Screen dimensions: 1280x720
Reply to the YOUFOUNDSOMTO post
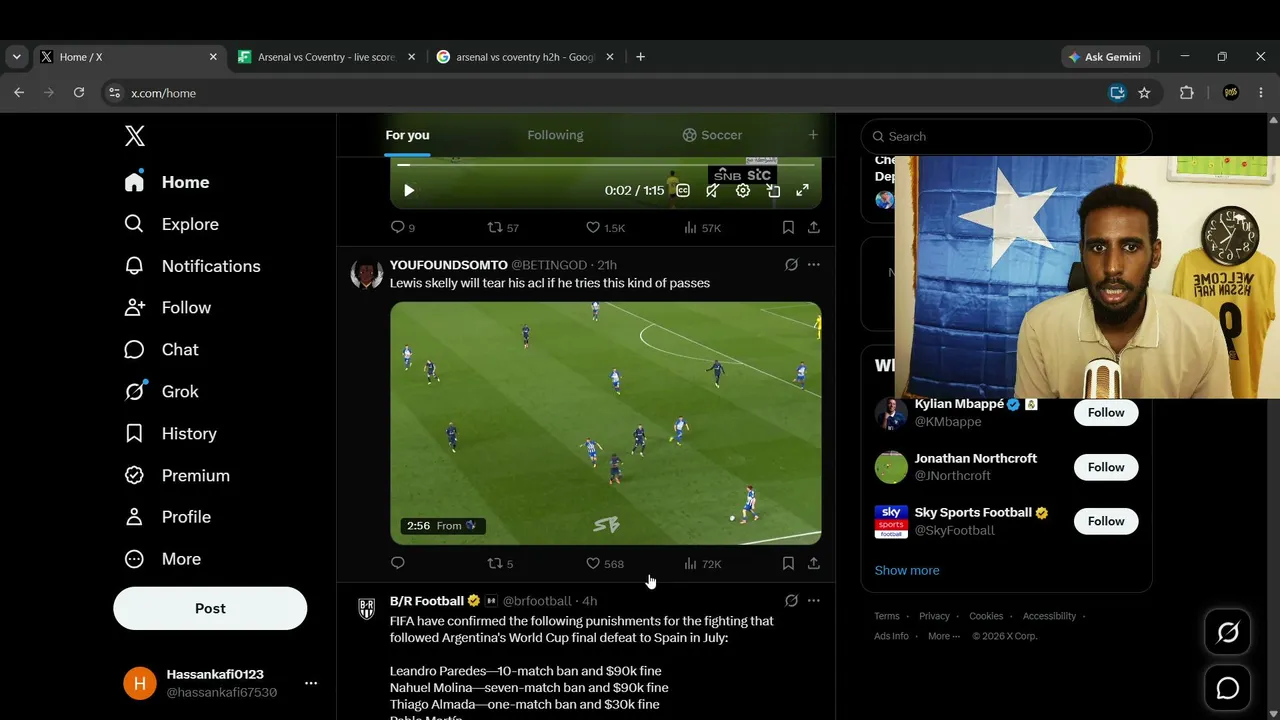coord(398,564)
